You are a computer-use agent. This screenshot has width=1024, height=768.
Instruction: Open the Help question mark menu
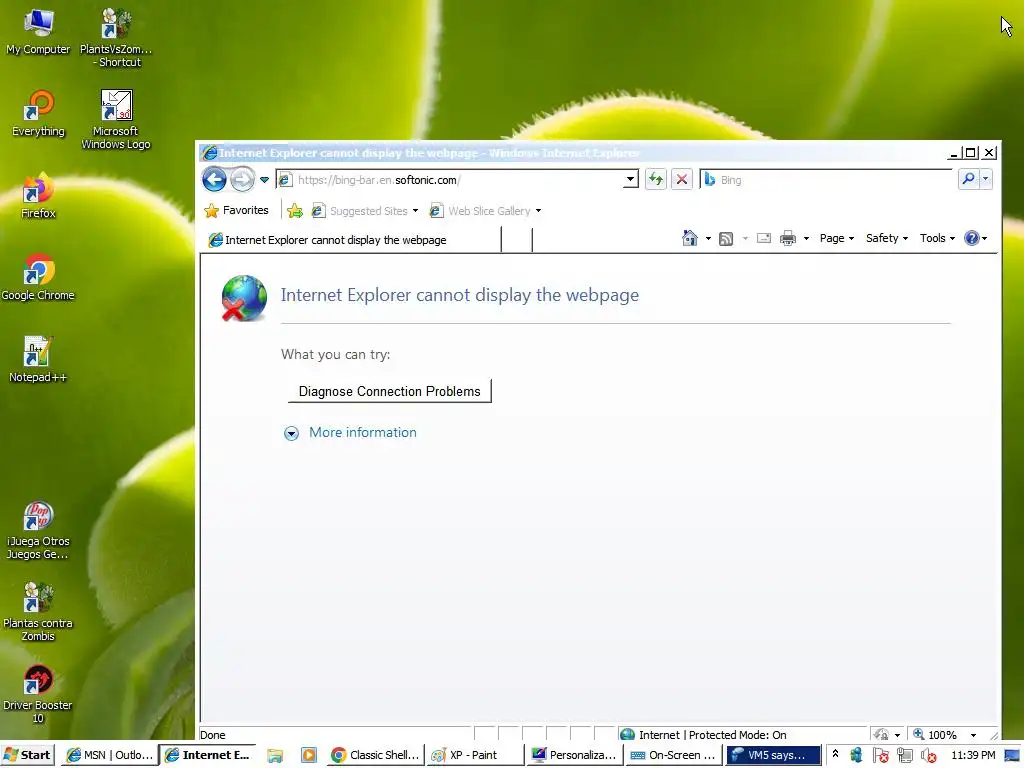(x=975, y=238)
